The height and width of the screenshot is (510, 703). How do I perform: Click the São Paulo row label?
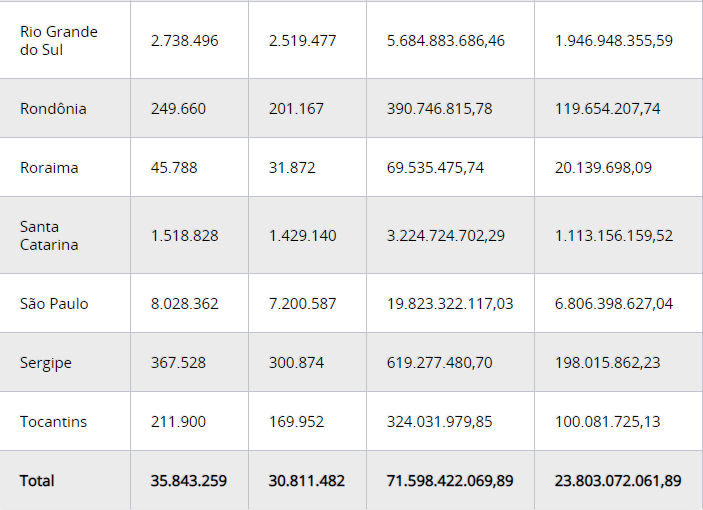coord(54,304)
